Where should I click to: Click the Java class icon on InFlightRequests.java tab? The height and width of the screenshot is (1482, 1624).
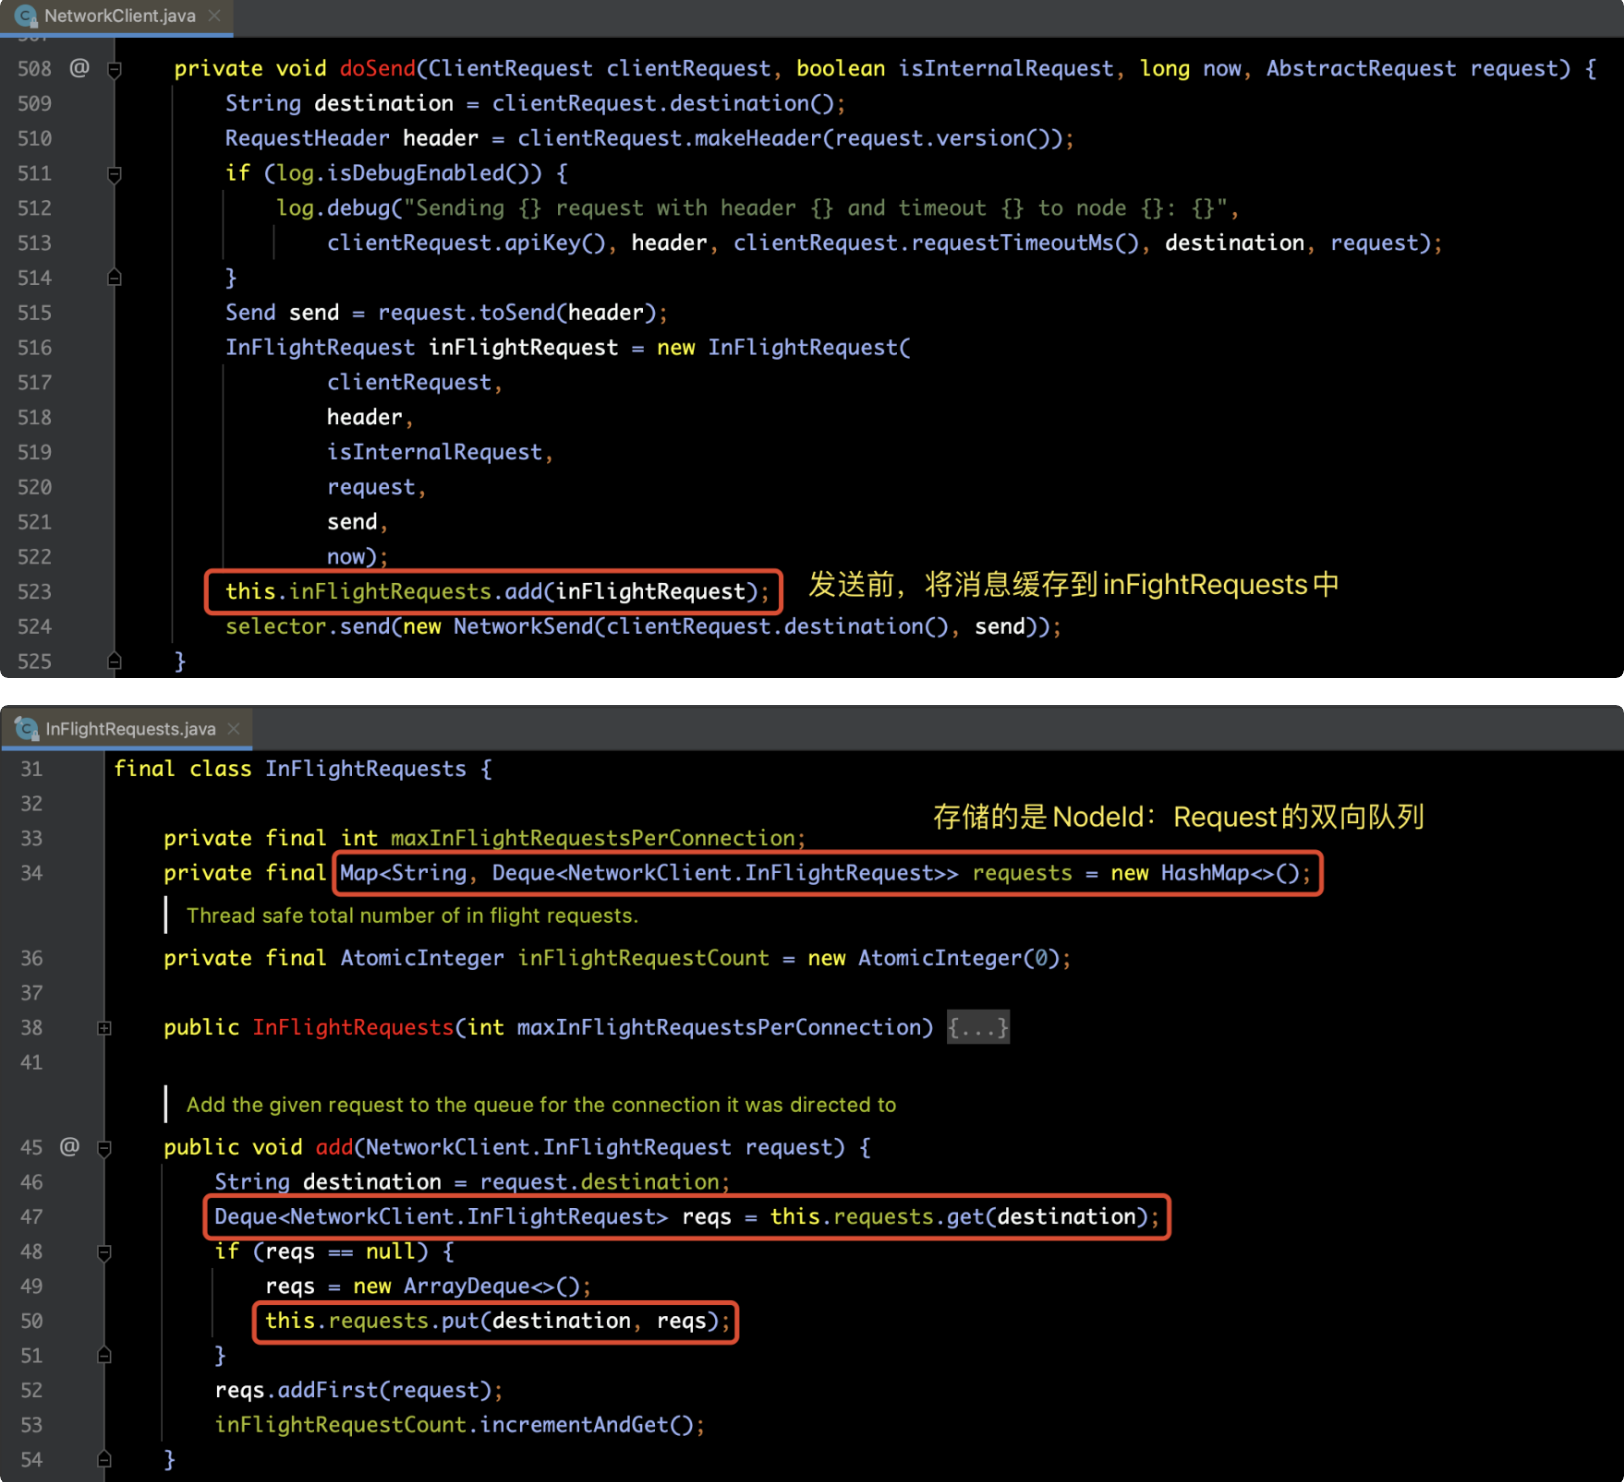[x=26, y=729]
